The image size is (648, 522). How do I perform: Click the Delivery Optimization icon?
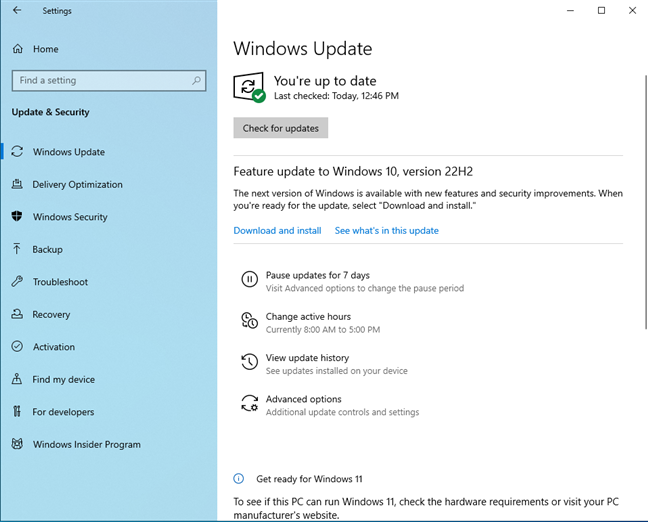[x=17, y=184]
